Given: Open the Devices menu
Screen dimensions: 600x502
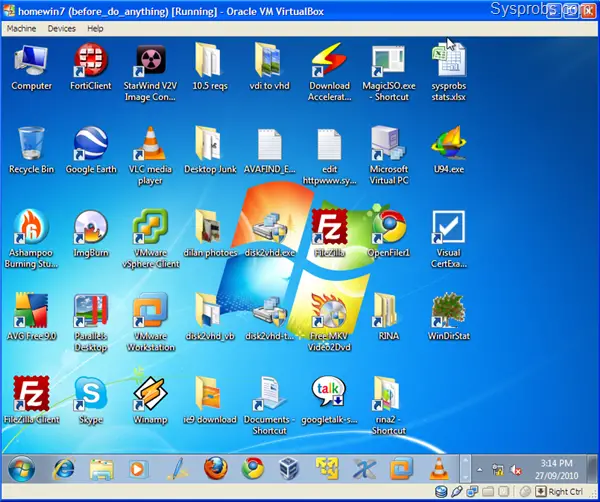Looking at the screenshot, I should 62,29.
